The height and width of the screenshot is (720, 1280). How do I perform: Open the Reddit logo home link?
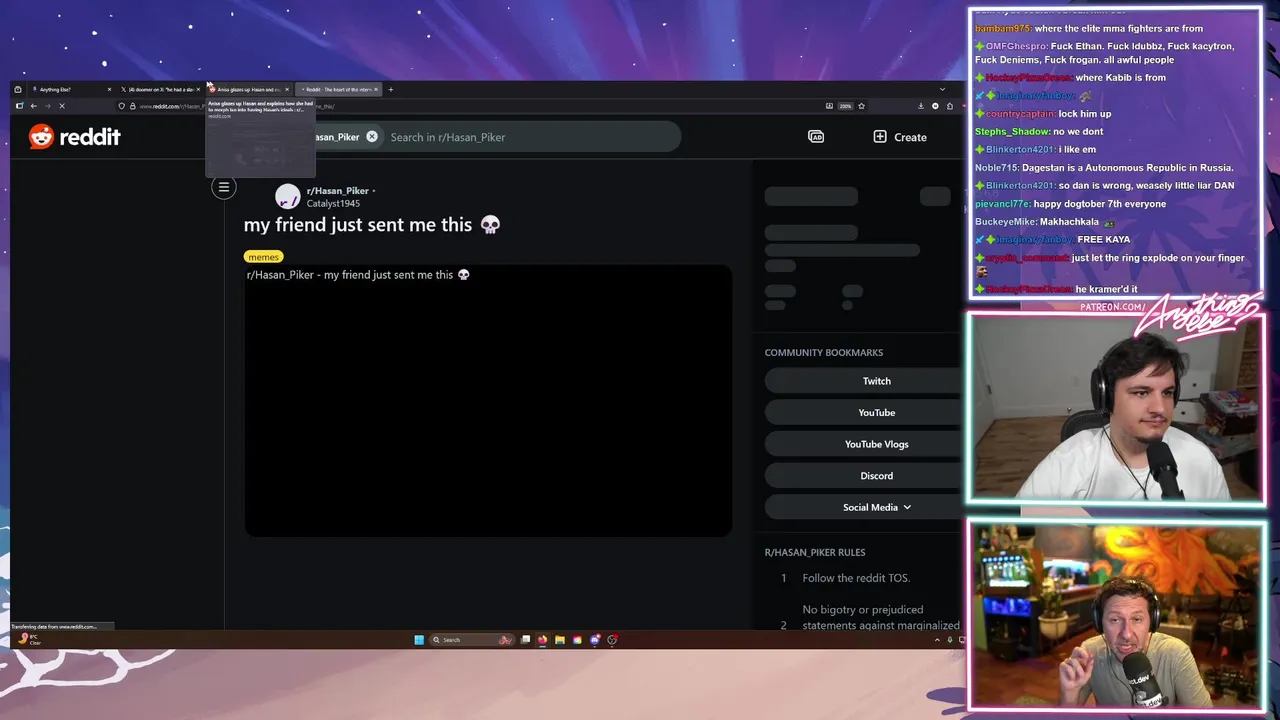[x=74, y=137]
